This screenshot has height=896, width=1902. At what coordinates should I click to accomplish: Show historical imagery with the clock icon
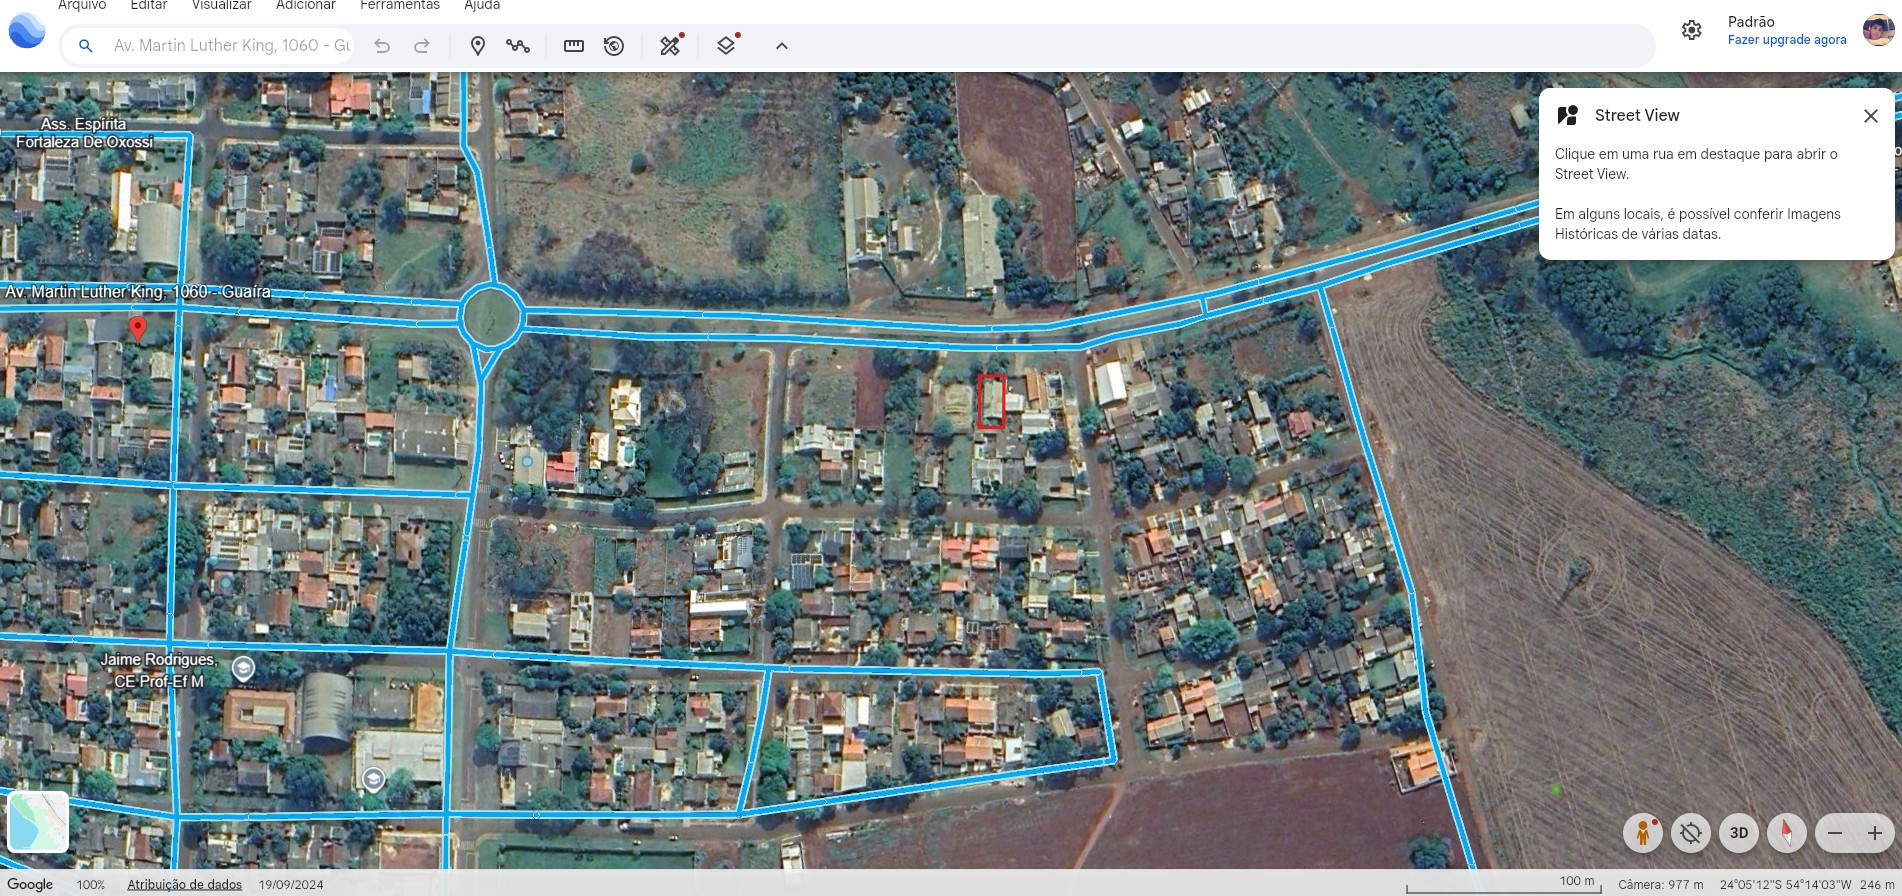pos(614,46)
